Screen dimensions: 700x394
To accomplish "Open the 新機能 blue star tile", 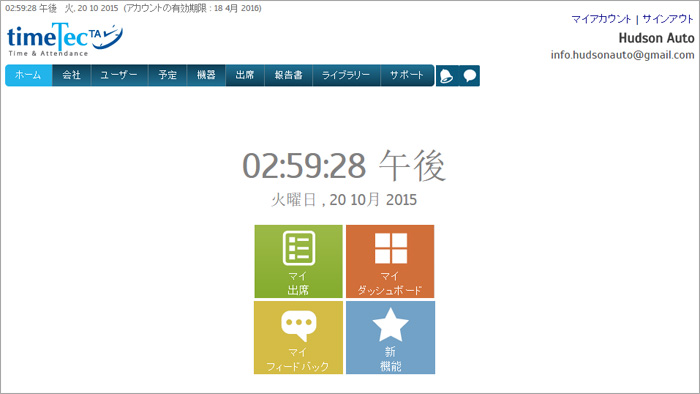I will click(390, 337).
